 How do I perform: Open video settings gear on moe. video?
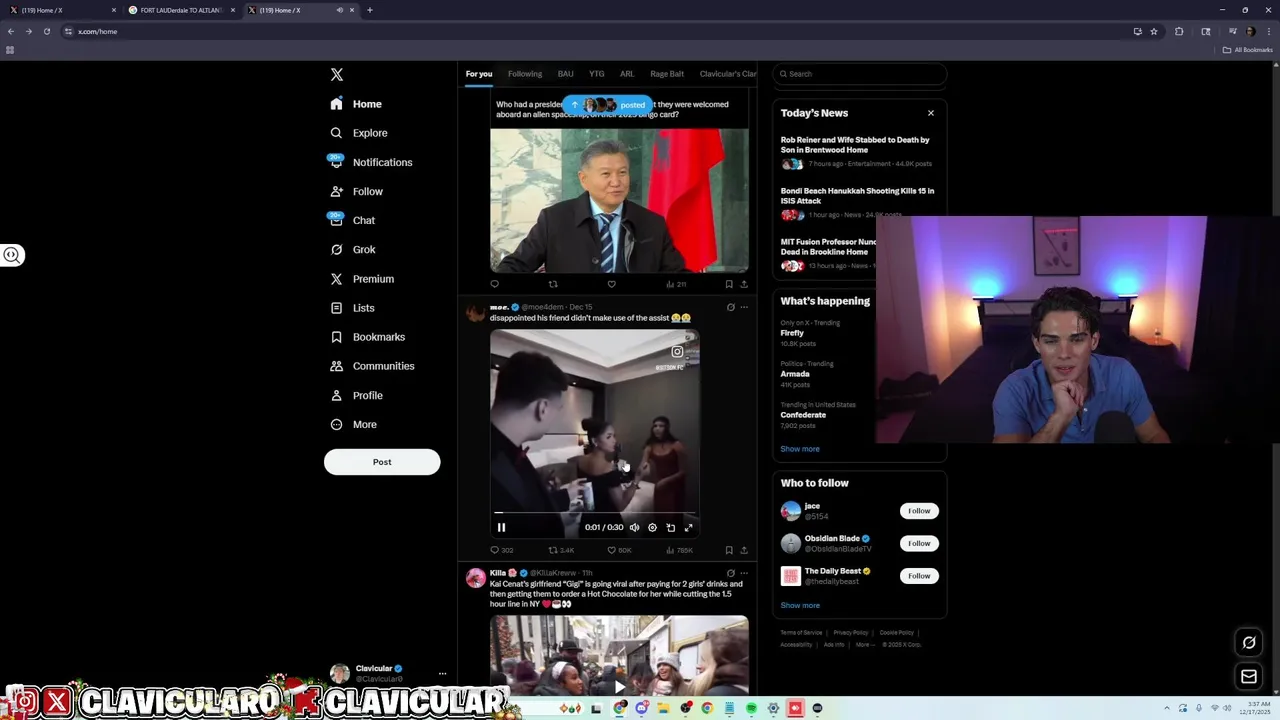[652, 528]
